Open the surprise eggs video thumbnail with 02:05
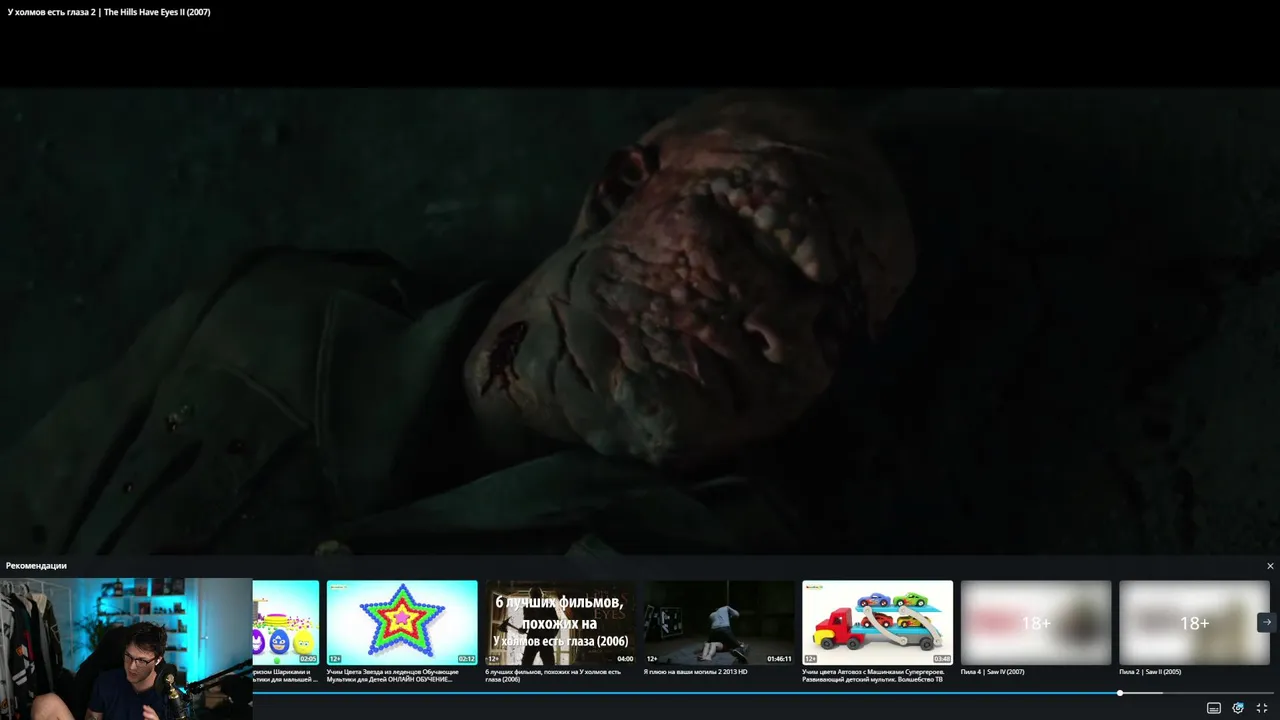This screenshot has width=1280, height=720. 285,622
